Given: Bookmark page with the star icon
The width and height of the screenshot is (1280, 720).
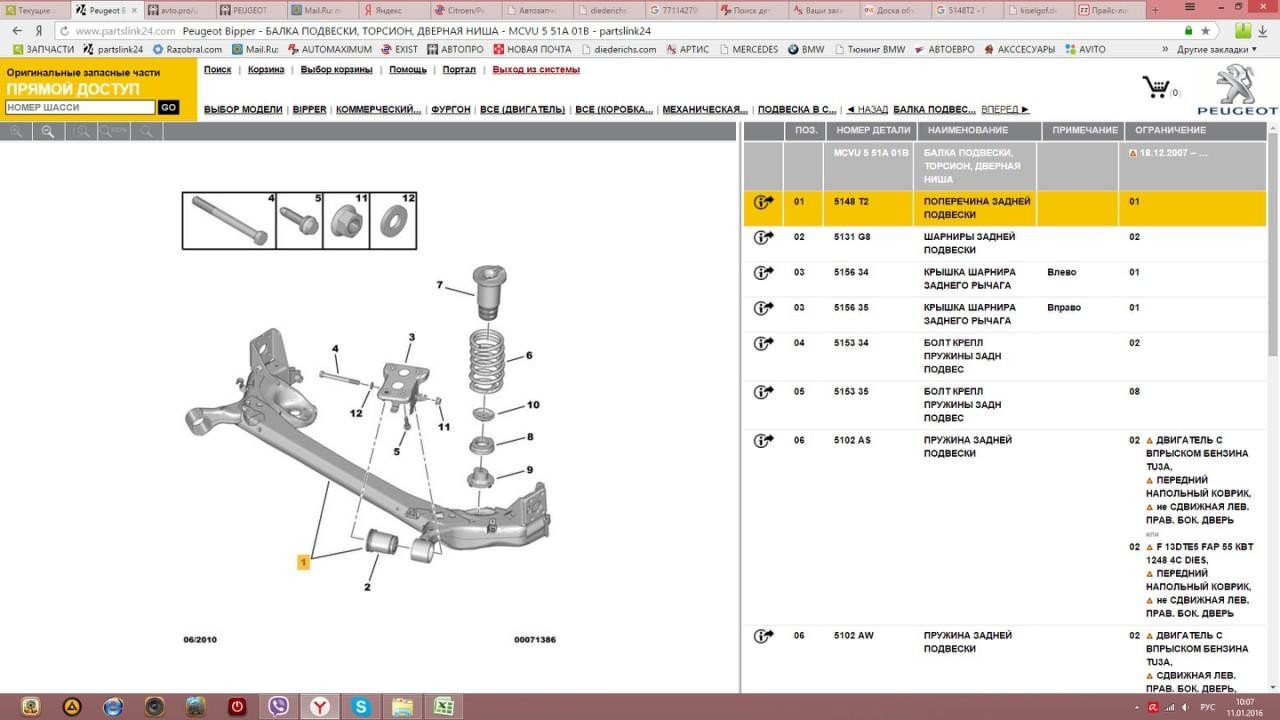Looking at the screenshot, I should pyautogui.click(x=1207, y=31).
